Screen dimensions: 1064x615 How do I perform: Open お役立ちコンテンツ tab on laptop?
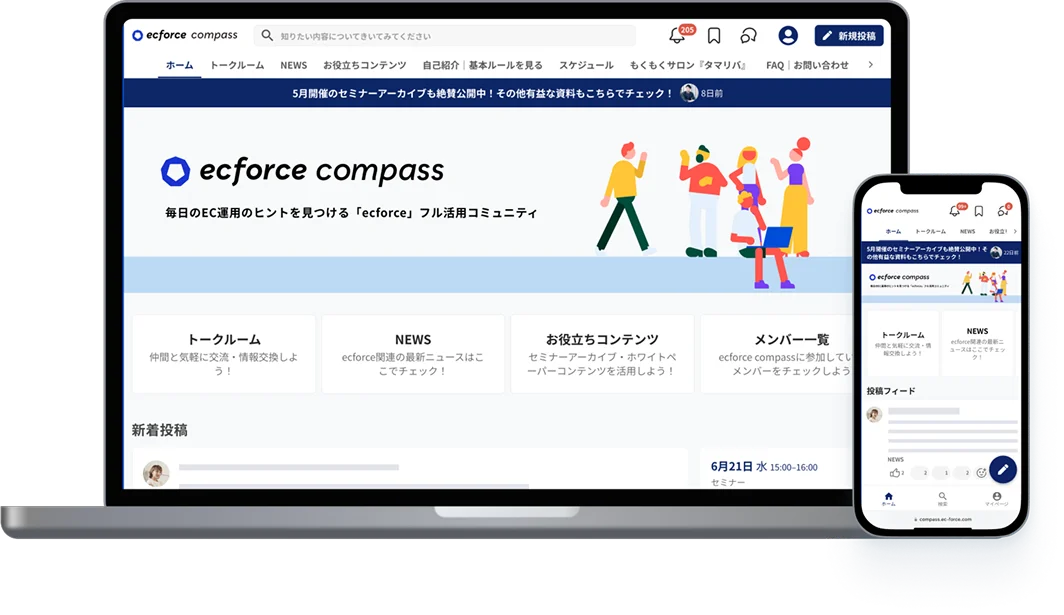coord(364,65)
